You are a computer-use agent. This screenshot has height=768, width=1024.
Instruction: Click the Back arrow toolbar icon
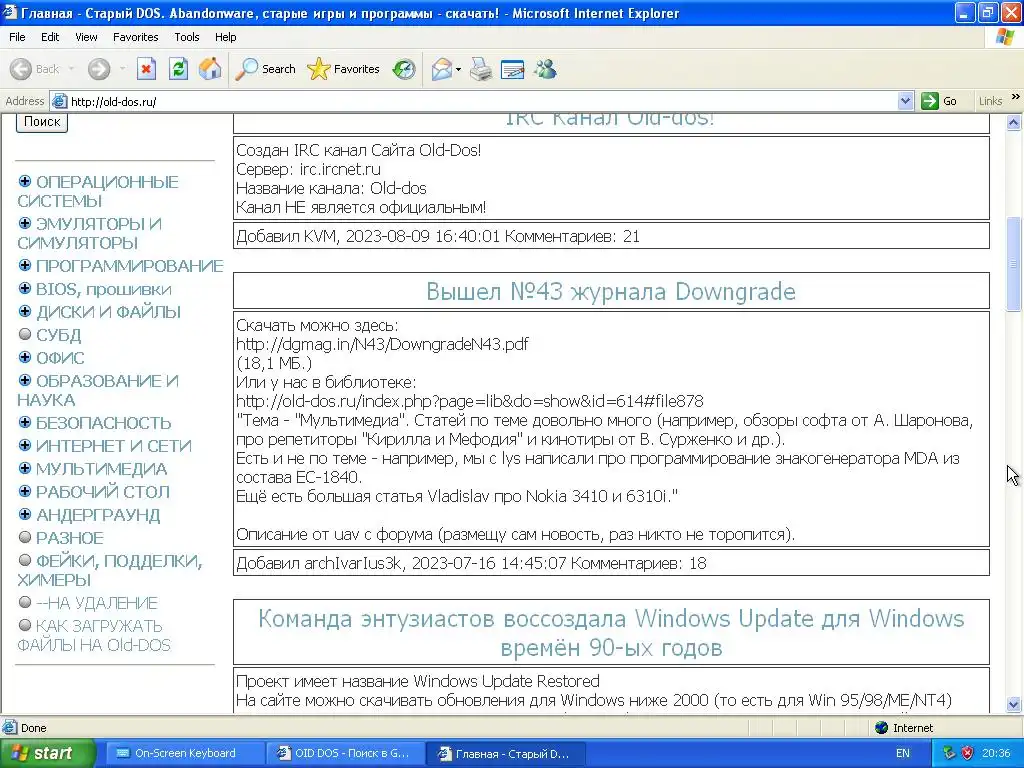coord(21,69)
